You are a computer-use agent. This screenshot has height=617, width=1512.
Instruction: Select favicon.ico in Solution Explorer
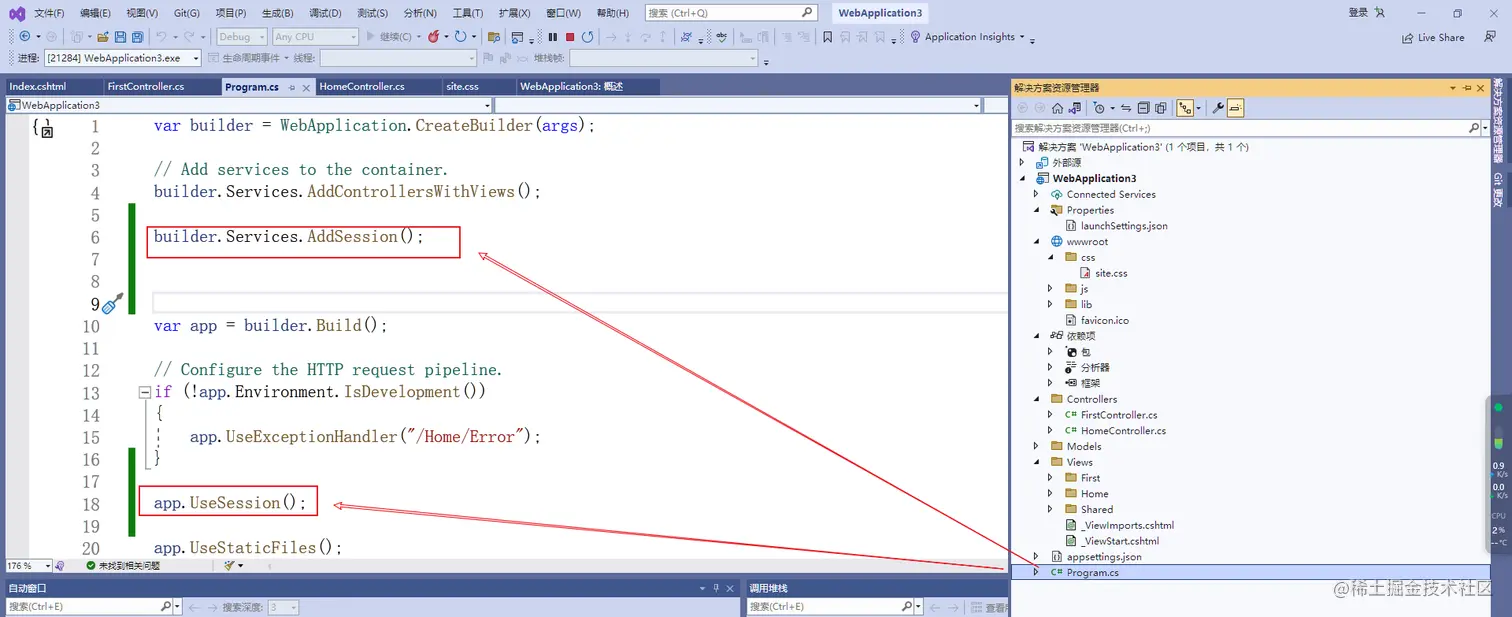(x=1105, y=320)
